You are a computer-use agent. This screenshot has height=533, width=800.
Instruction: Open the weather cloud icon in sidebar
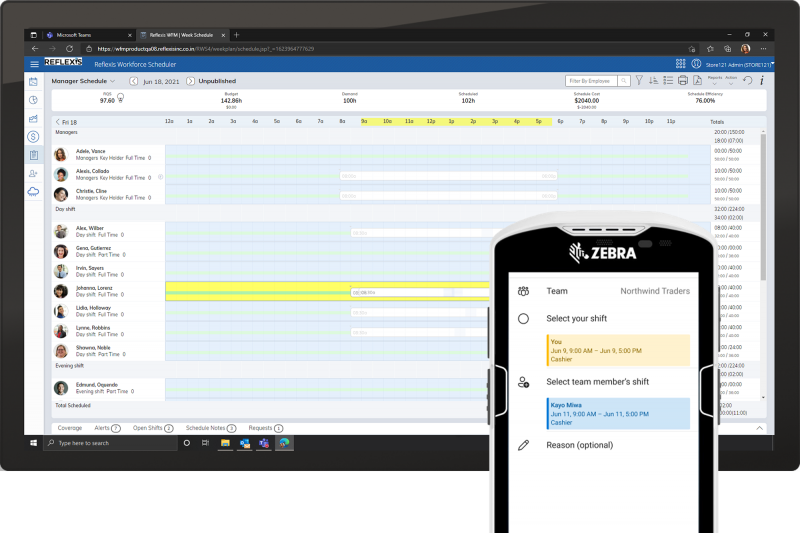coord(33,192)
